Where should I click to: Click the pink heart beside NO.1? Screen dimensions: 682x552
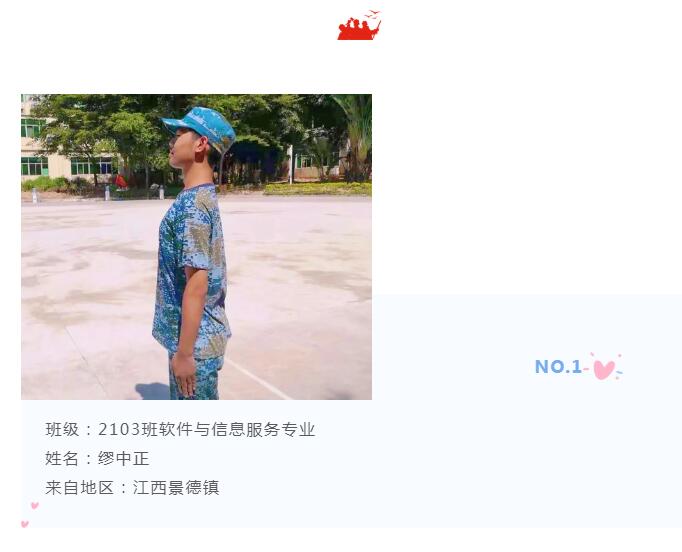(x=606, y=367)
